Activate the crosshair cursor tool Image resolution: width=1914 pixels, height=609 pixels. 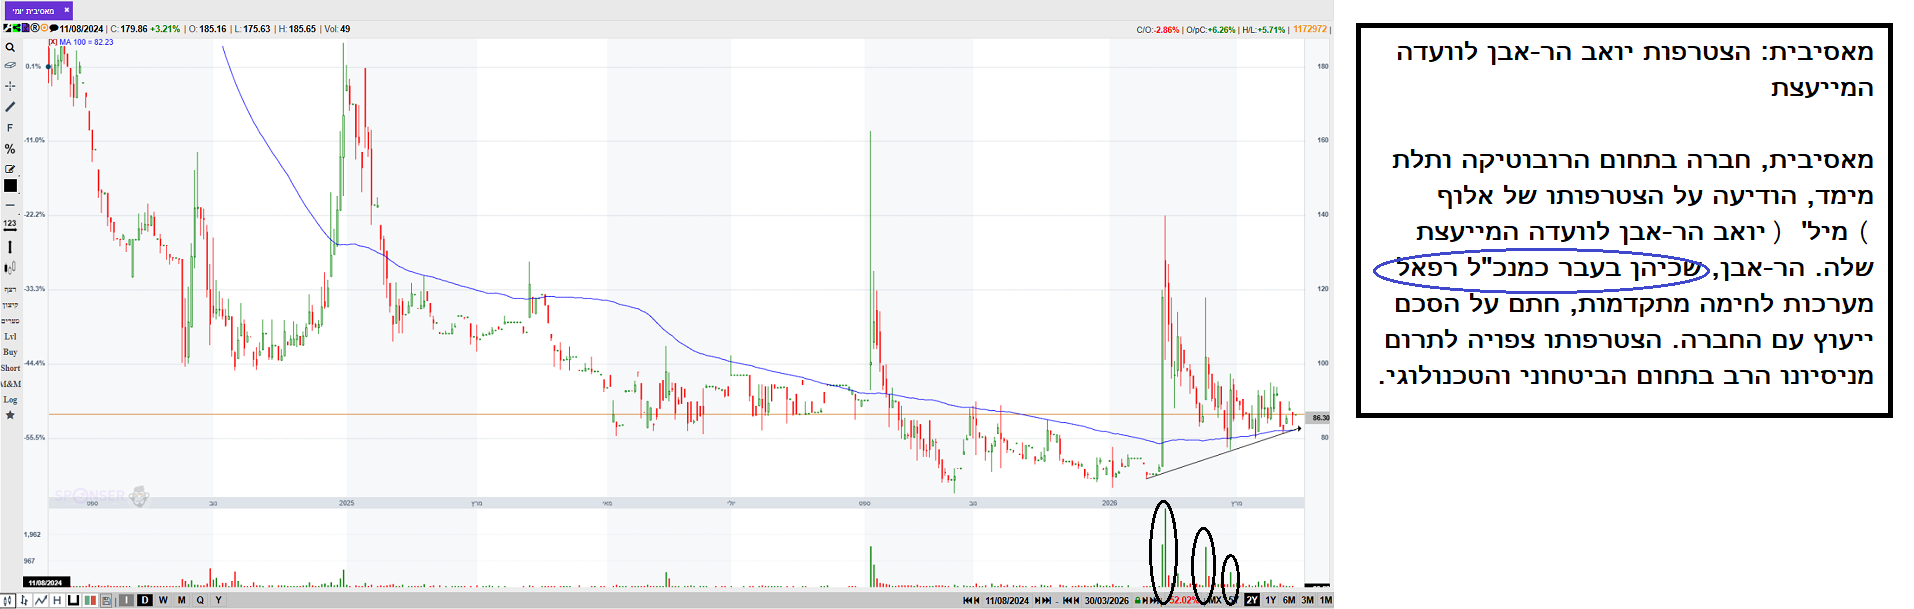[10, 86]
